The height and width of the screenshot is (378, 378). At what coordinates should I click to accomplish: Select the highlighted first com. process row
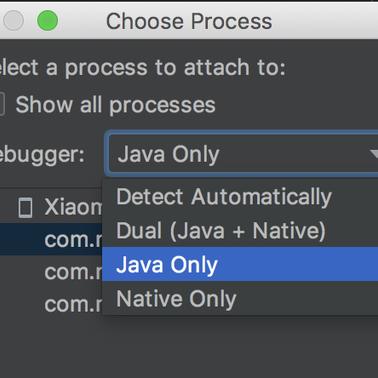pos(51,239)
